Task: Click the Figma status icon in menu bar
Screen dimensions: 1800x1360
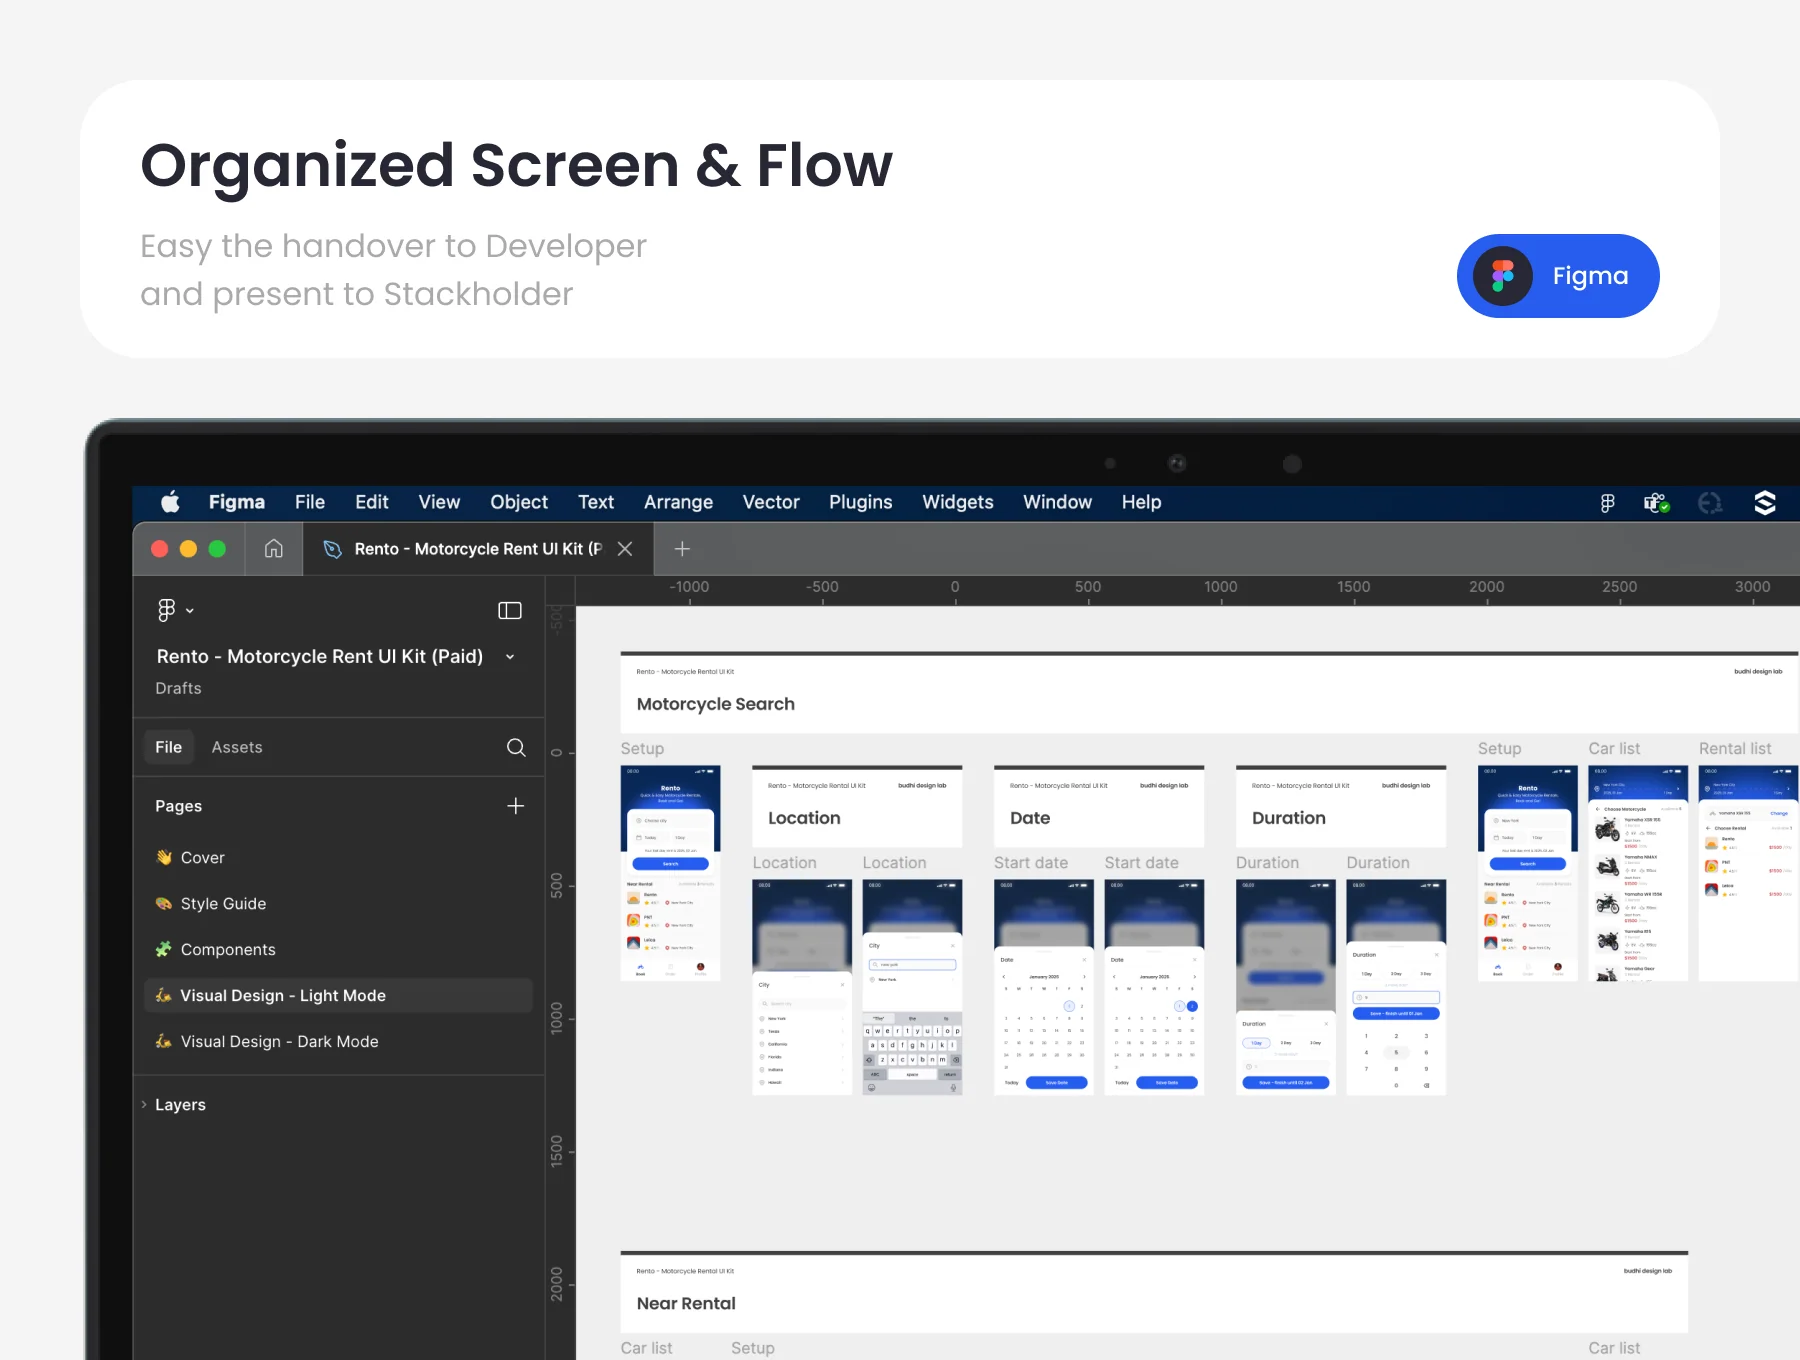Action: click(1607, 503)
